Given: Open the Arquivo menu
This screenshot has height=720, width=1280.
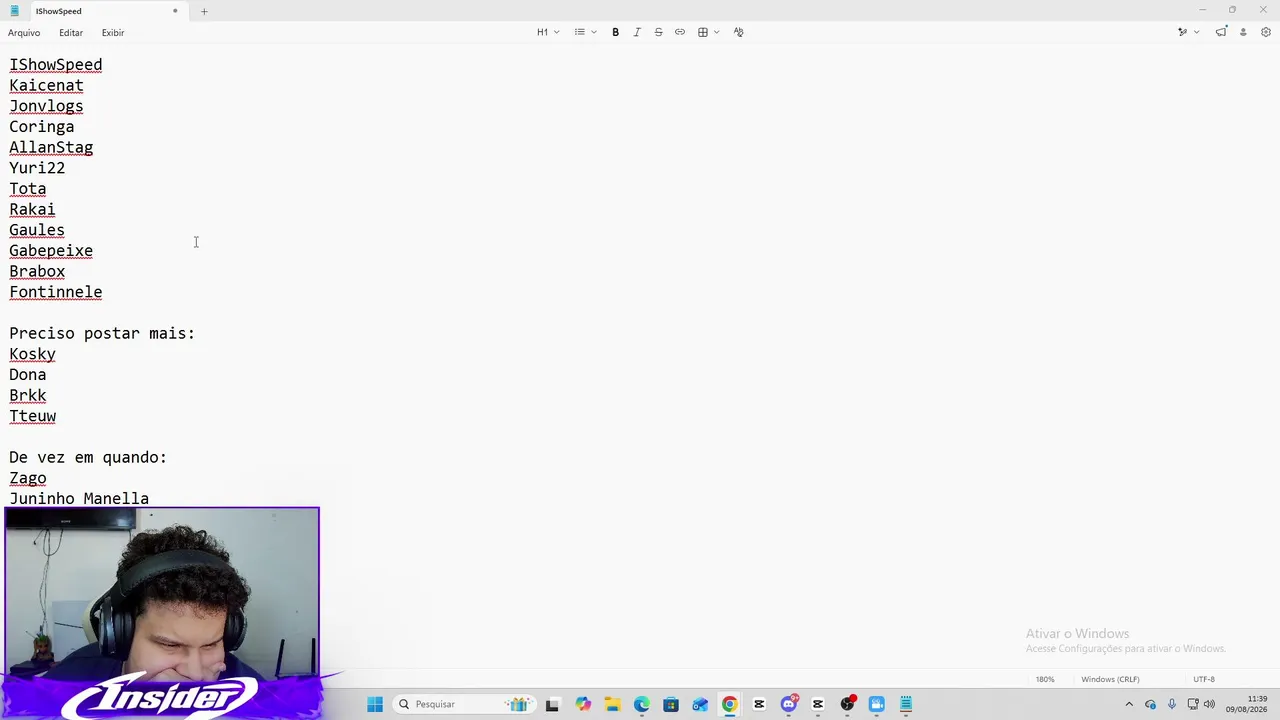Looking at the screenshot, I should (x=24, y=33).
